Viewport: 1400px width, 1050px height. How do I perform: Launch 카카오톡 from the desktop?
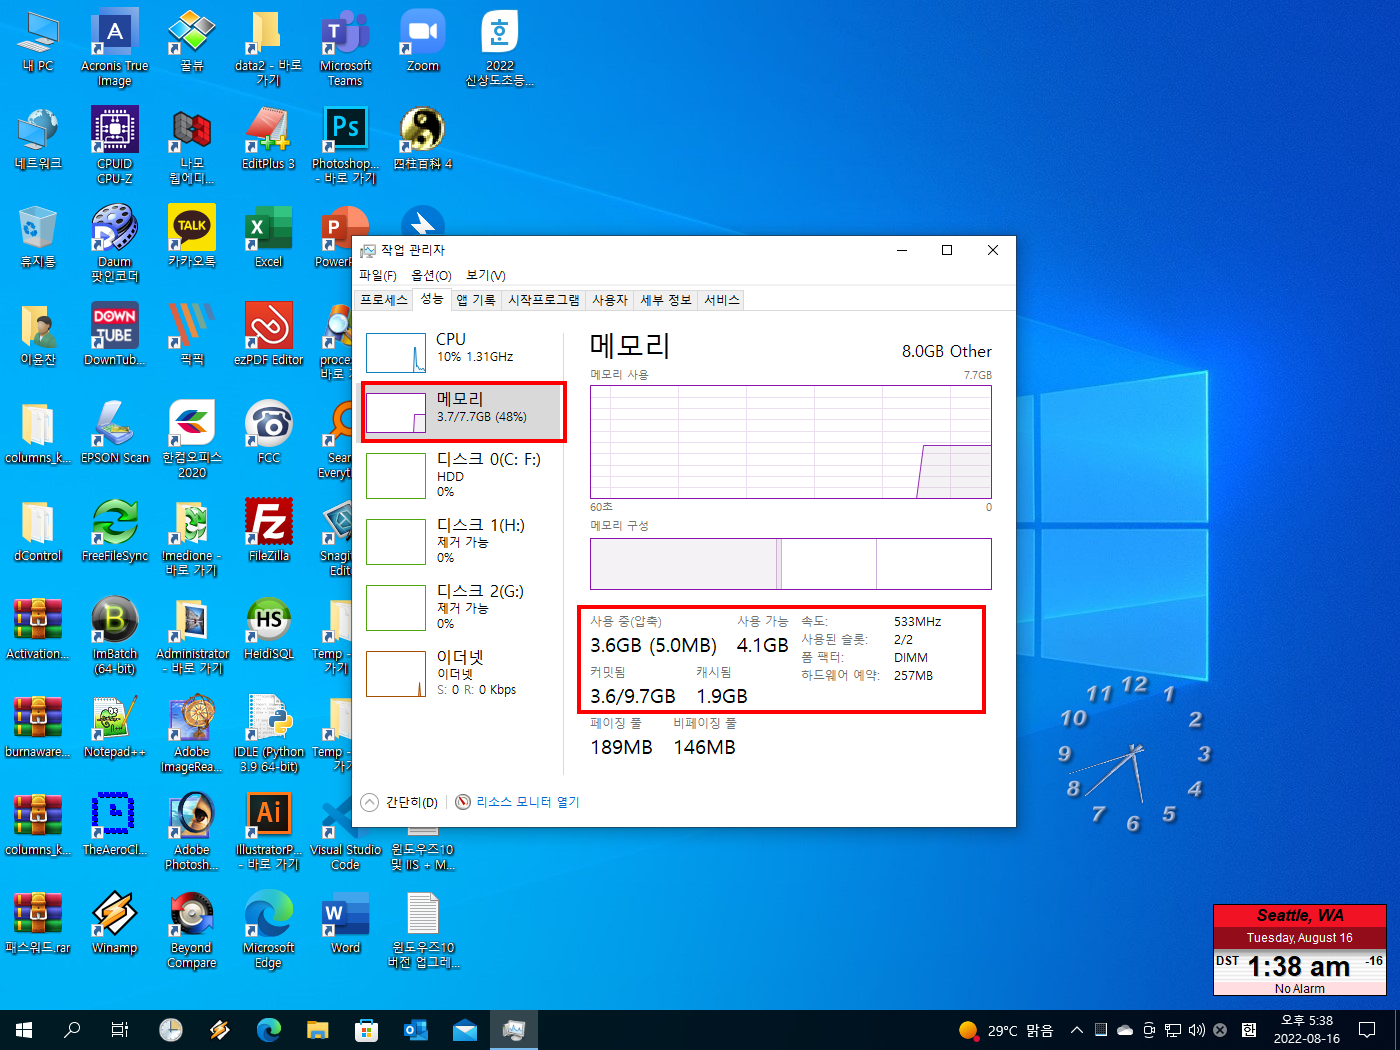(x=192, y=238)
